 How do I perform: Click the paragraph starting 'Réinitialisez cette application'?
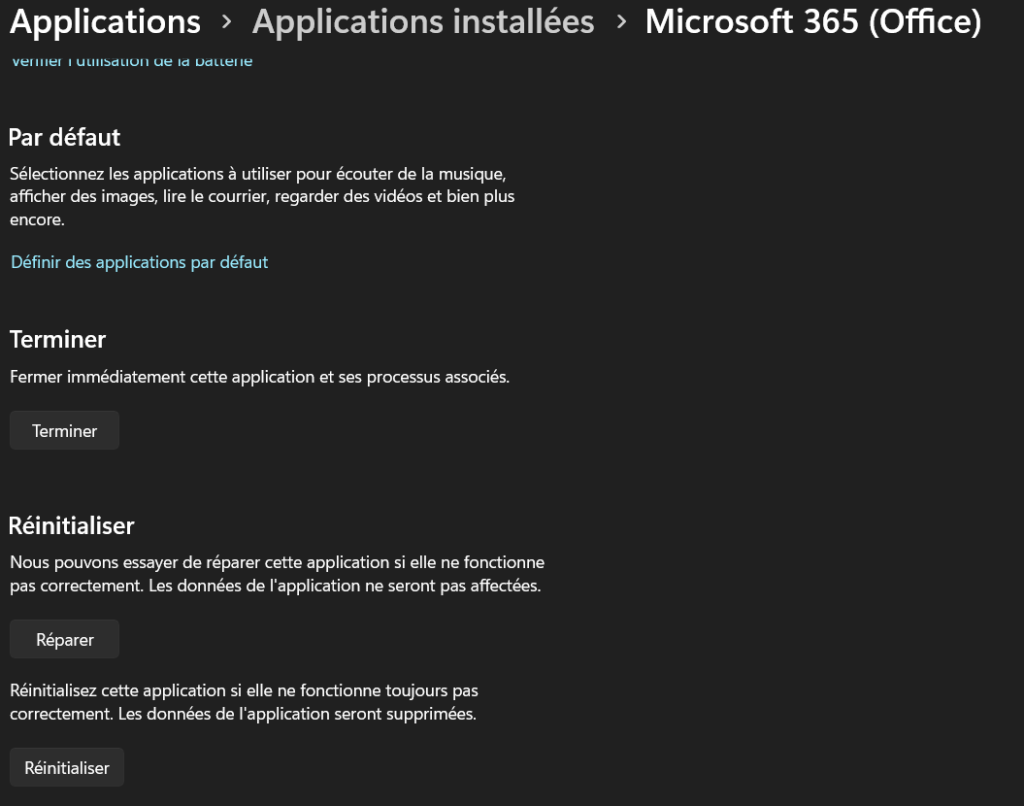pos(244,702)
